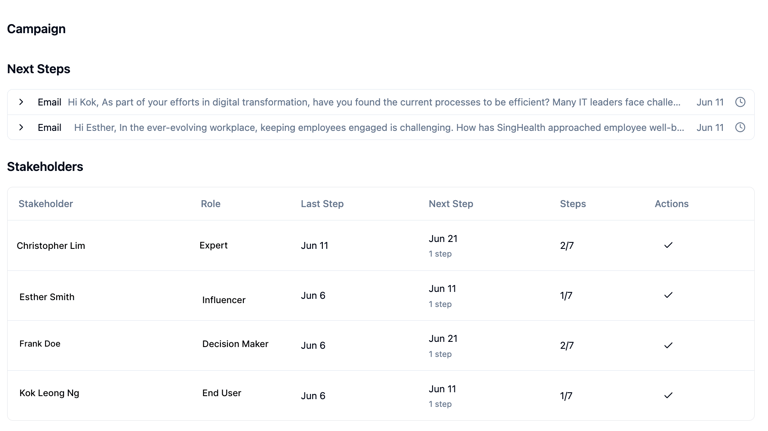The image size is (768, 431).
Task: Click '1 step' under Christopher Lim's Jun 21
Action: 440,254
